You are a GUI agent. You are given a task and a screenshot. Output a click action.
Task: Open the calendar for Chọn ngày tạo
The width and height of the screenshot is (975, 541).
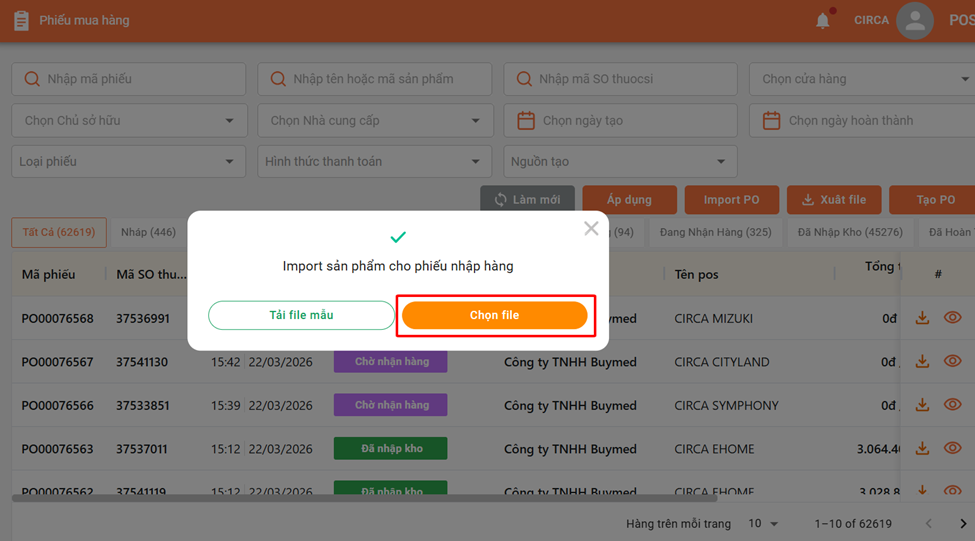(x=526, y=121)
